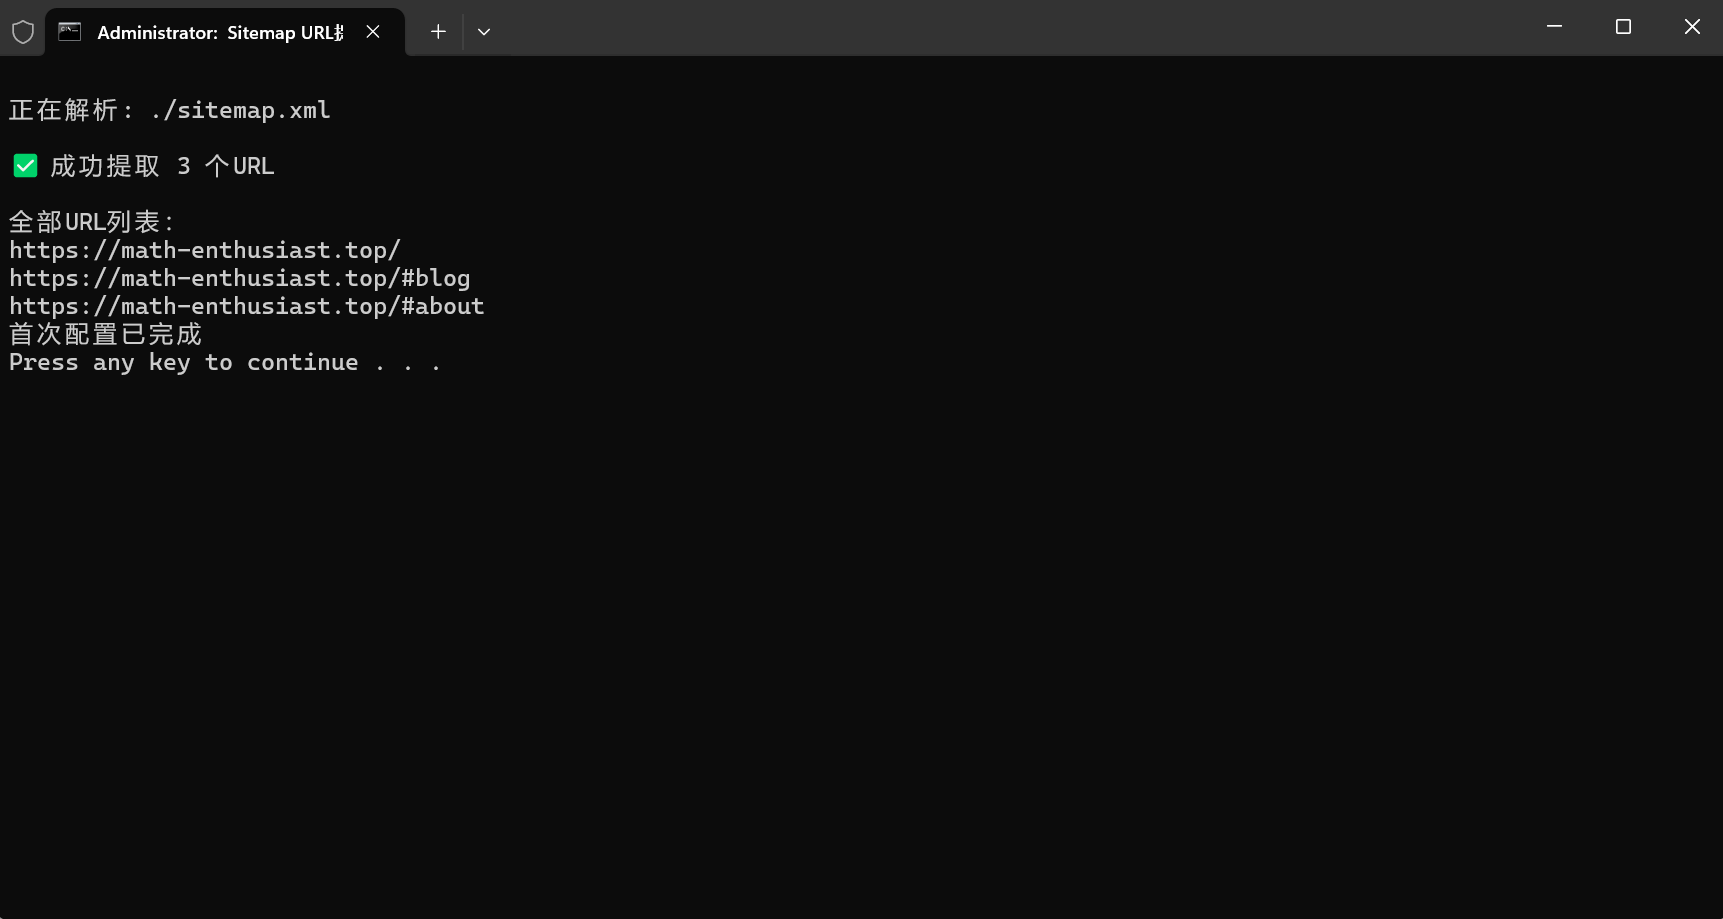The image size is (1723, 919).
Task: Maximize the terminal window
Action: pyautogui.click(x=1623, y=27)
